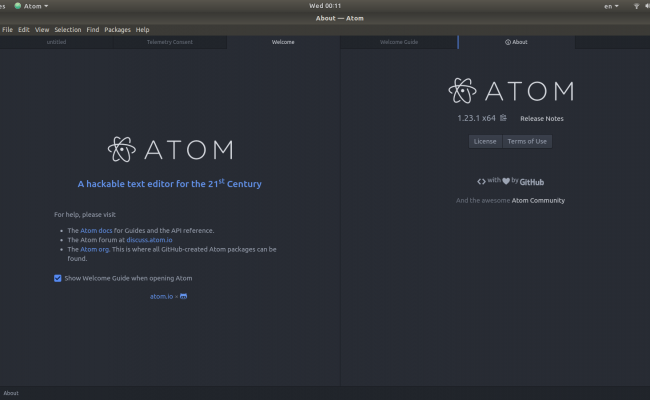The height and width of the screenshot is (400, 650).
Task: Click the 'For help, please visit' text
Action: (x=85, y=215)
